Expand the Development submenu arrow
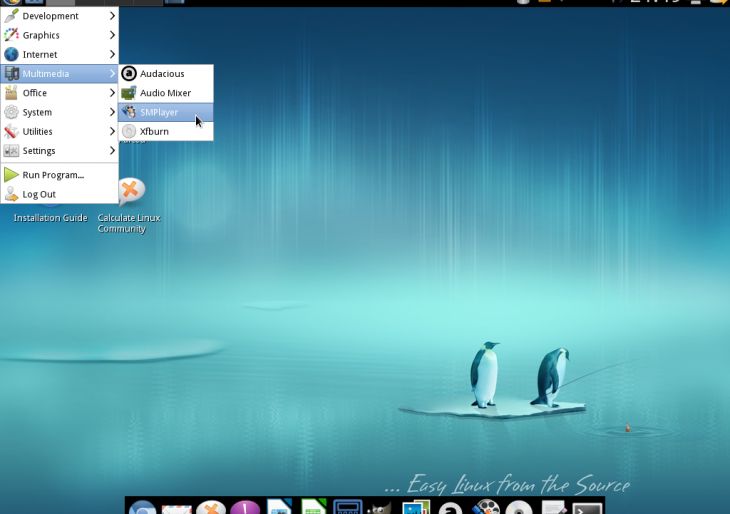The image size is (730, 514). (x=112, y=16)
